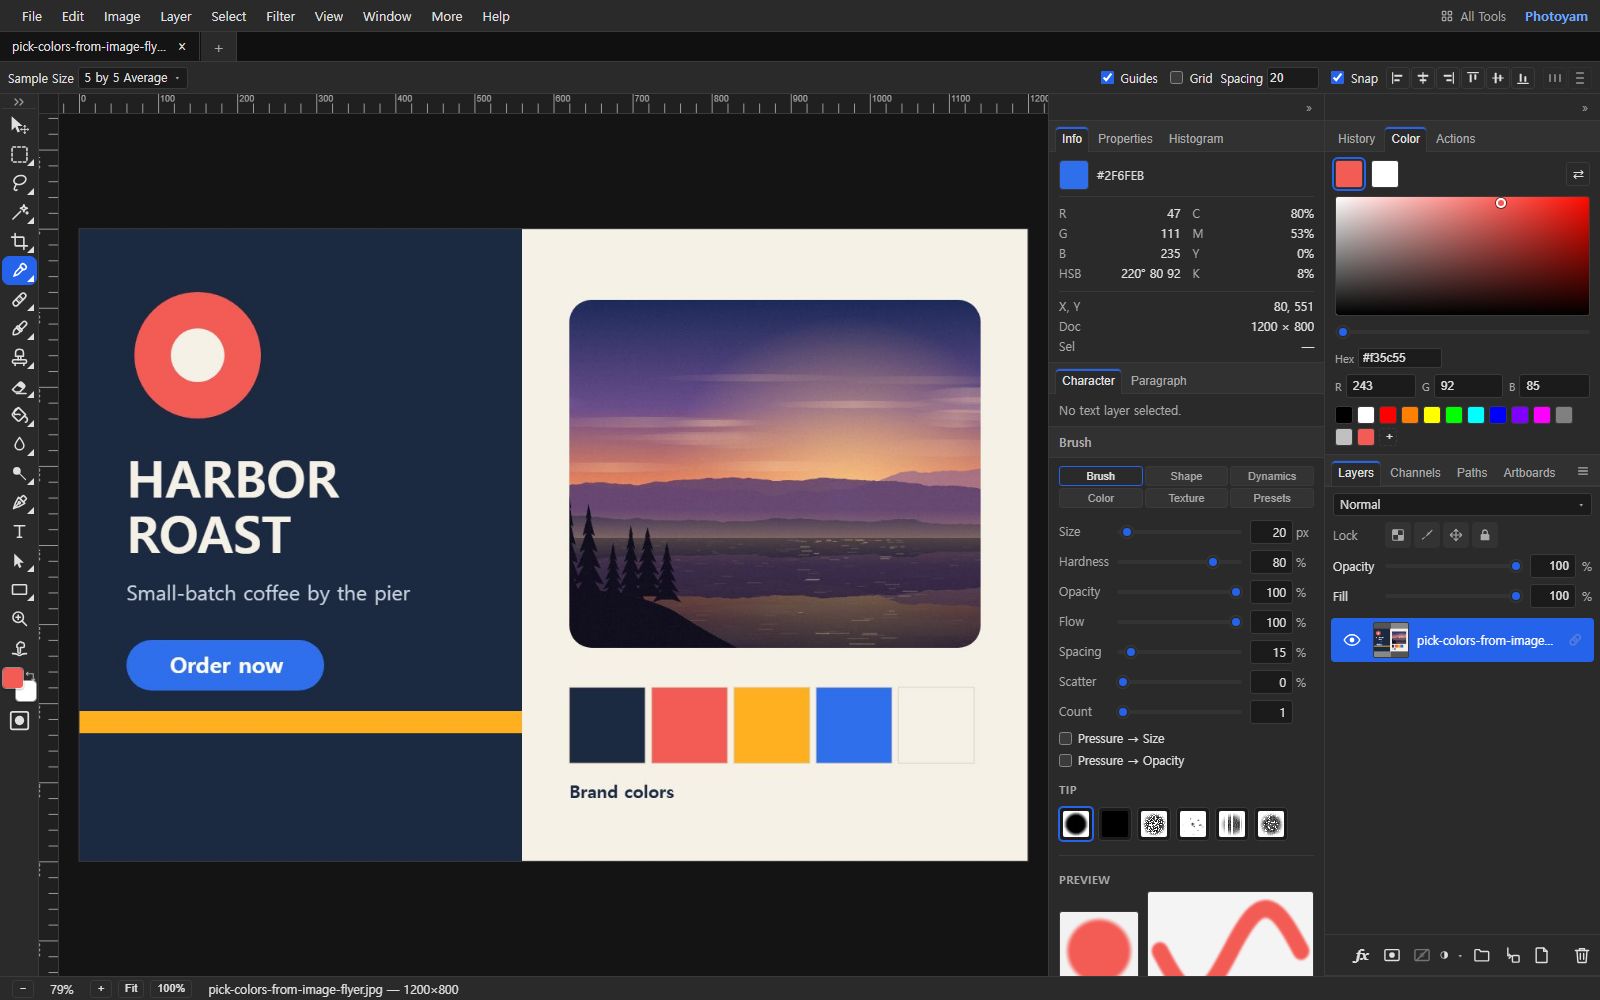Select the Paint Bucket tool
1600x1000 pixels.
(x=19, y=415)
